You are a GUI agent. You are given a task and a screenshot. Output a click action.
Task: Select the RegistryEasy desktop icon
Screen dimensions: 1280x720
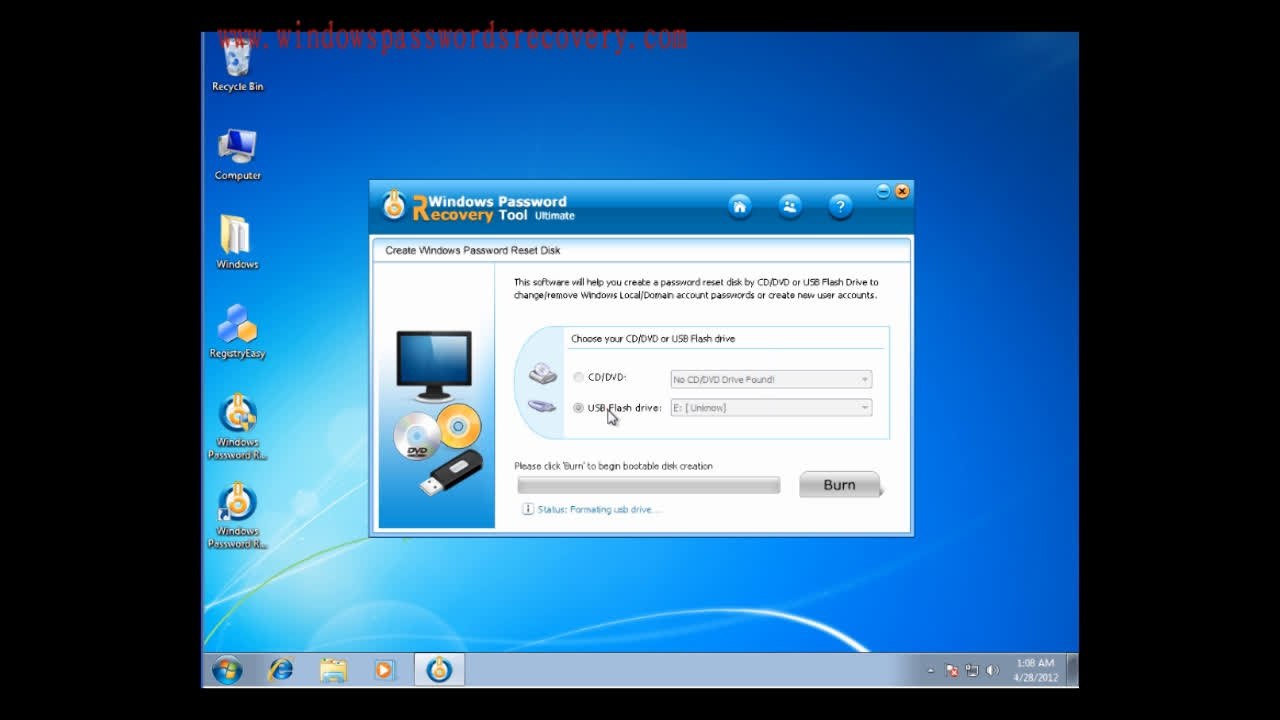(x=237, y=332)
